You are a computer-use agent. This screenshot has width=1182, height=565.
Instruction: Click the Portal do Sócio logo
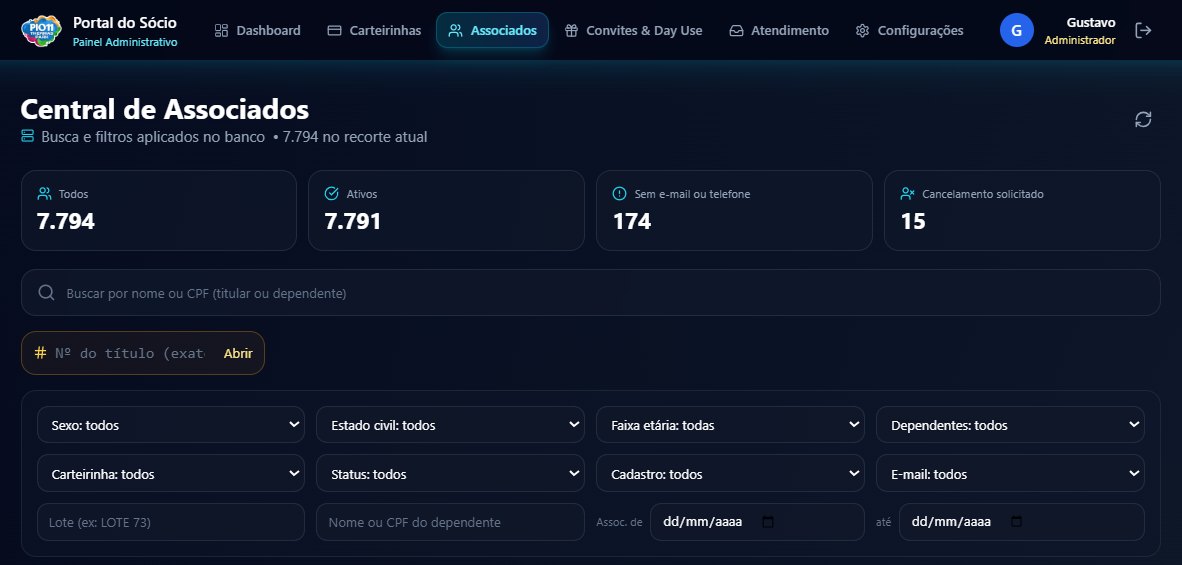pyautogui.click(x=41, y=30)
